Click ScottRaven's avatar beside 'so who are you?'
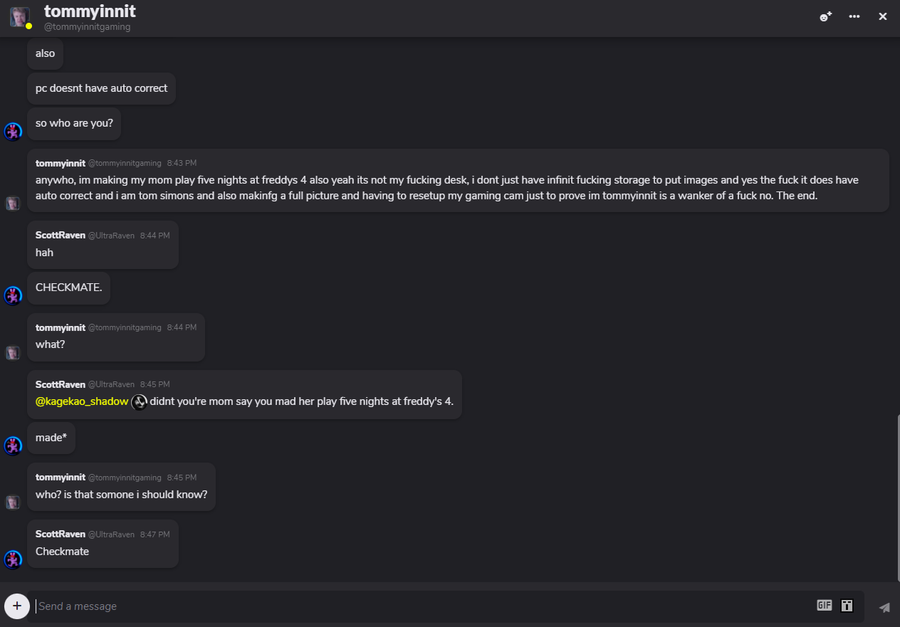Image resolution: width=900 pixels, height=627 pixels. pyautogui.click(x=13, y=131)
